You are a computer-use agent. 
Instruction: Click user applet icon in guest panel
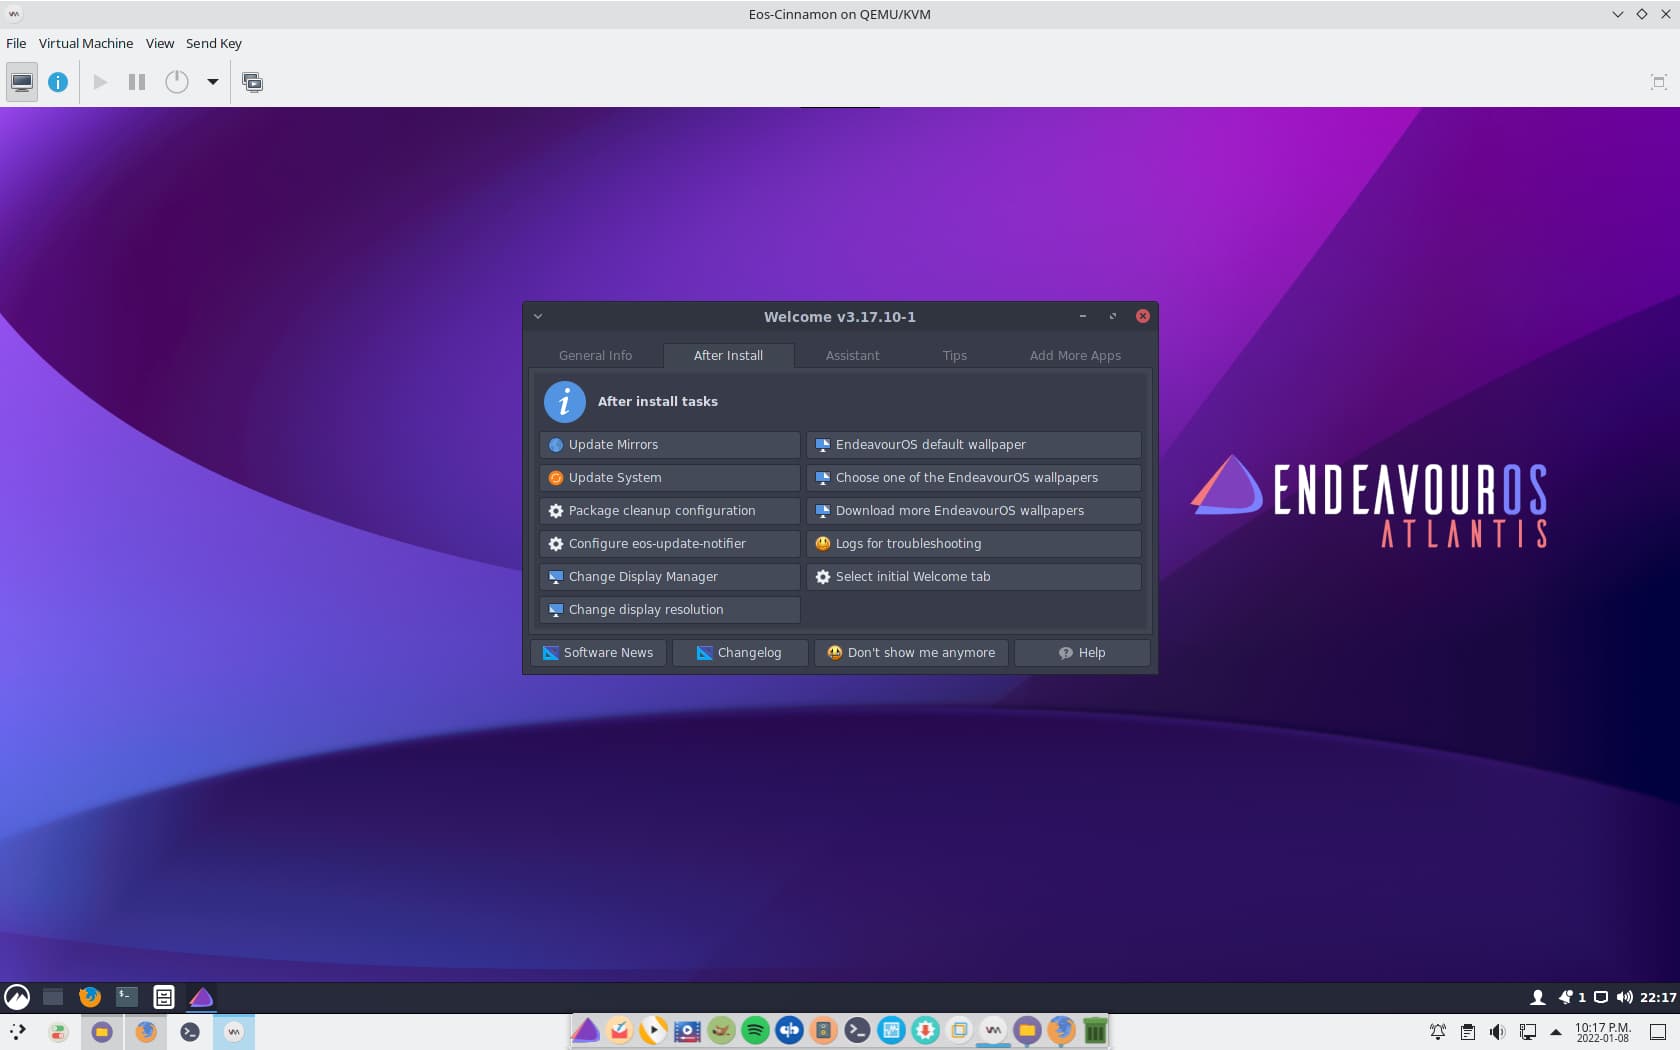point(1538,997)
